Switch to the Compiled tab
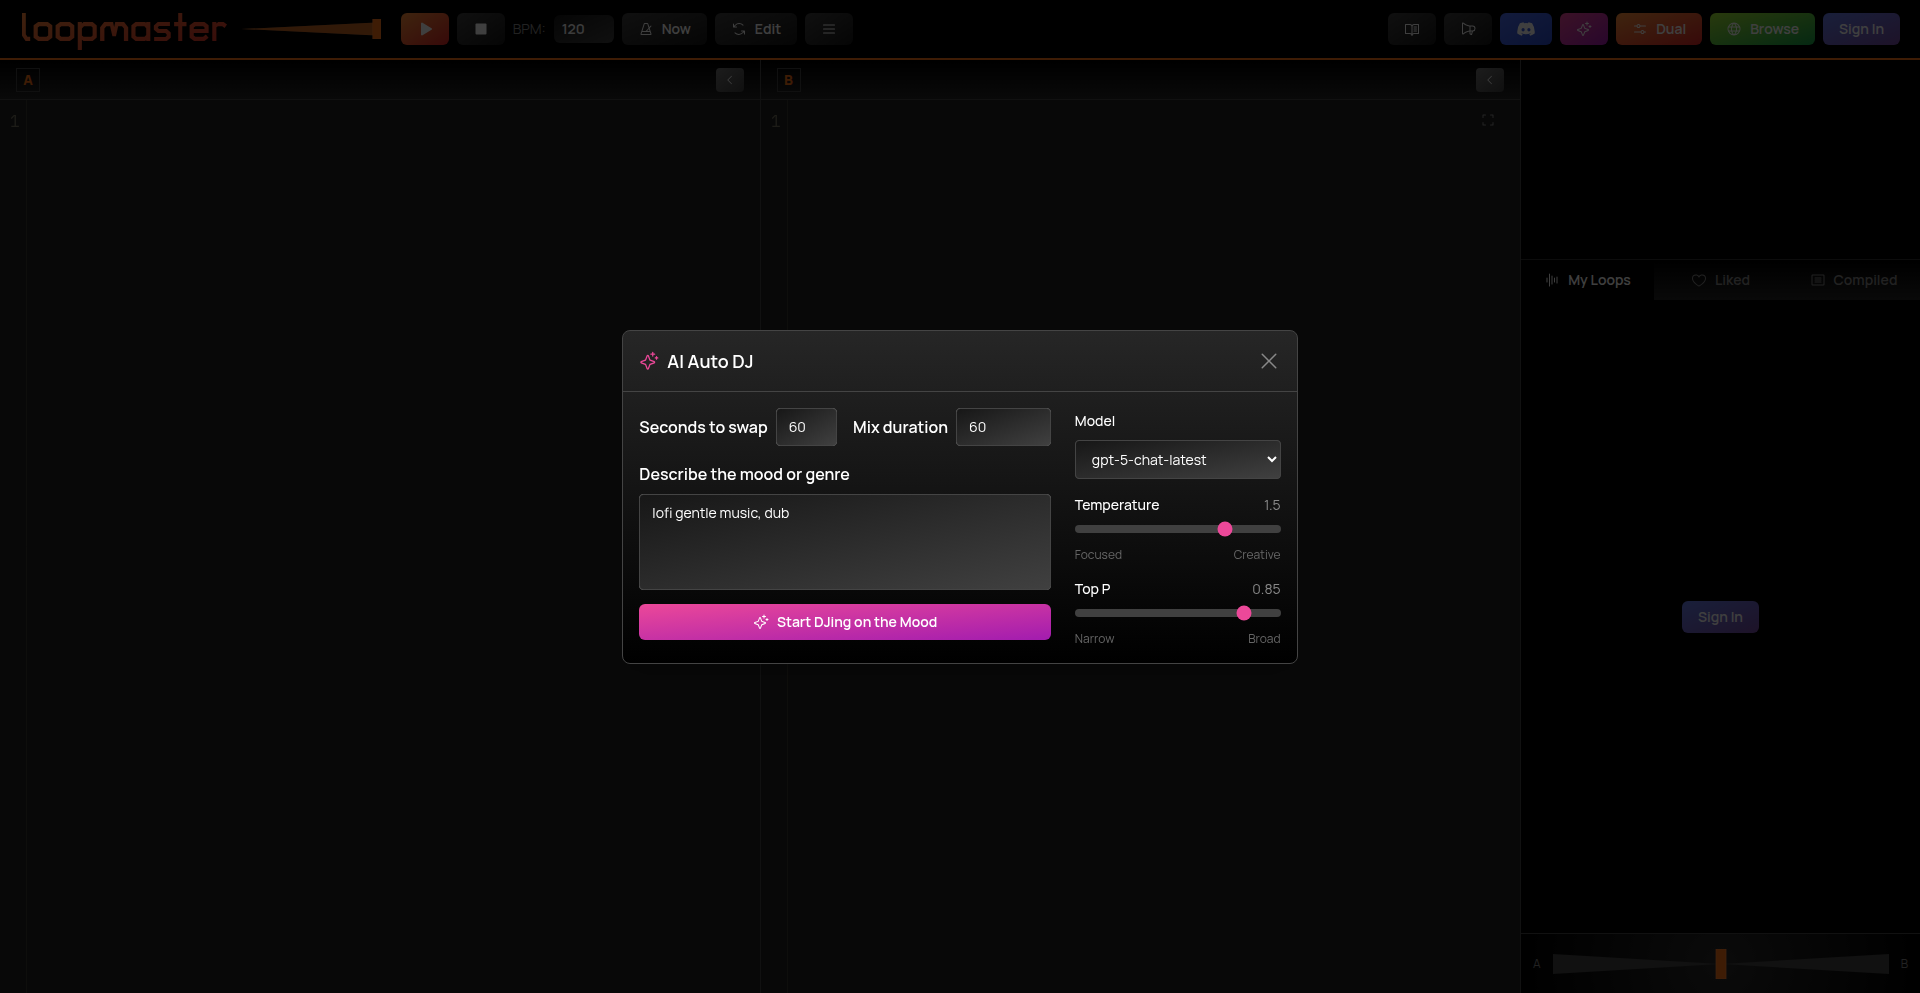The height and width of the screenshot is (993, 1920). click(x=1853, y=280)
